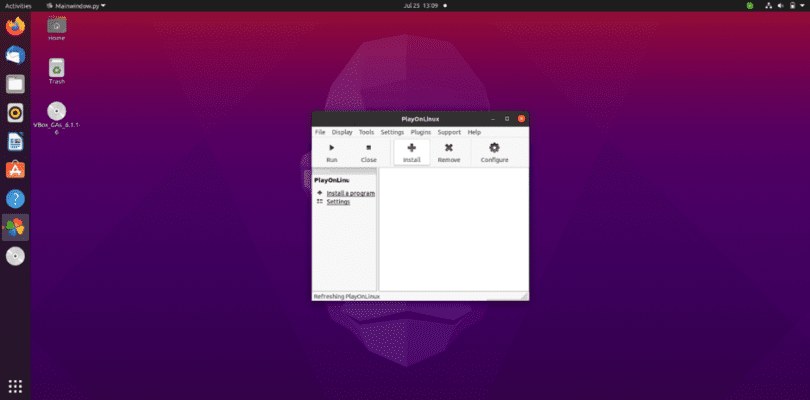Click the Install plus toolbar button
Viewport: 810px width, 400px height.
click(412, 153)
